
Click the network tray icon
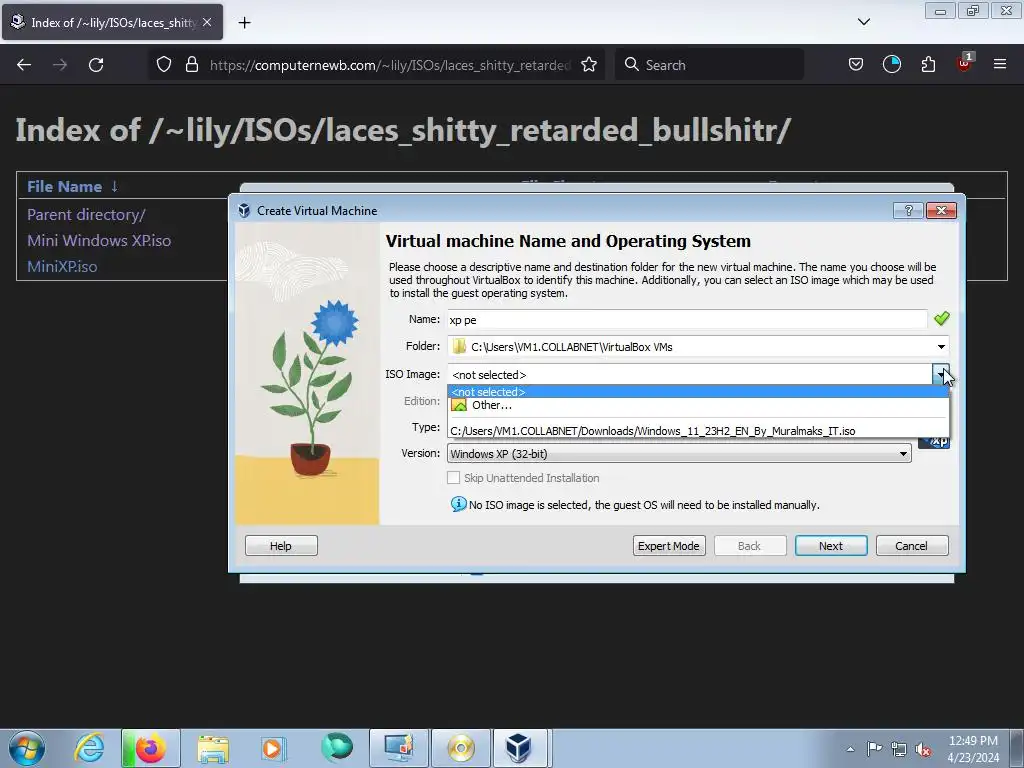coord(899,749)
